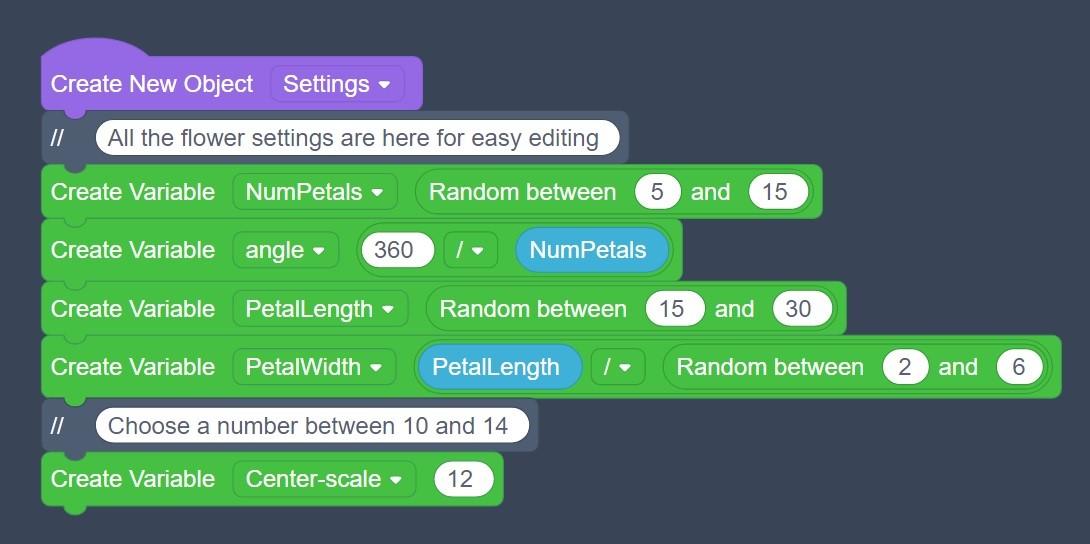Click the value 2 in PetalWidth random range
The height and width of the screenshot is (544, 1090).
click(905, 367)
